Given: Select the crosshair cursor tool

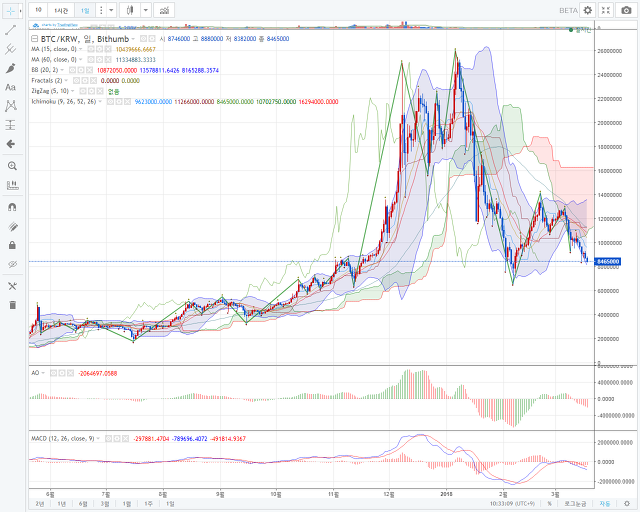Looking at the screenshot, I should pyautogui.click(x=10, y=11).
